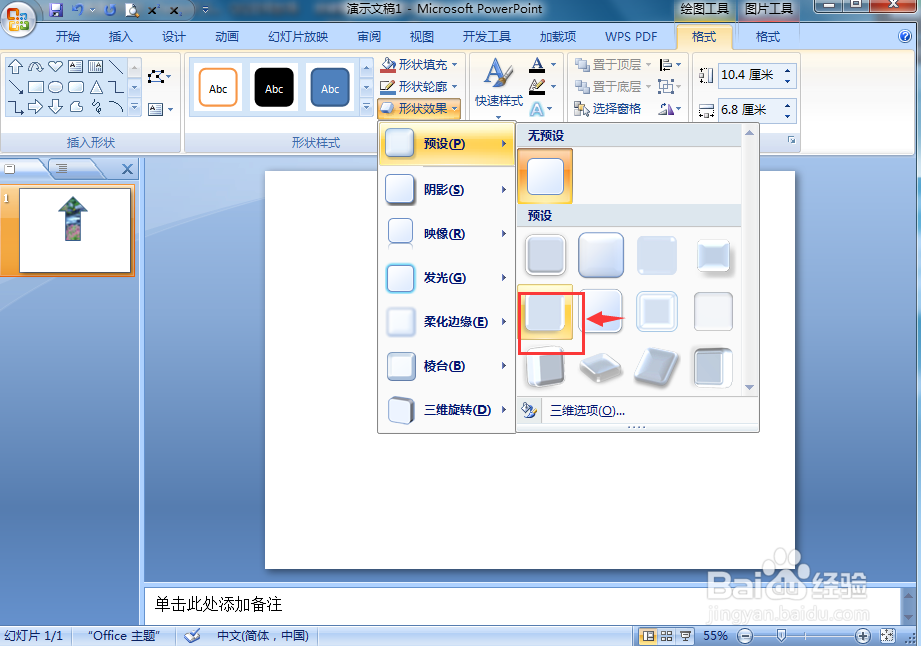Open the 发光(G) glow submenu

446,278
